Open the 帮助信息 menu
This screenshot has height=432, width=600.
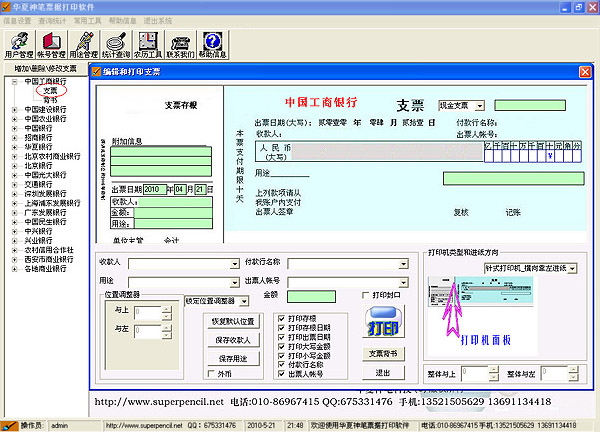[122, 21]
